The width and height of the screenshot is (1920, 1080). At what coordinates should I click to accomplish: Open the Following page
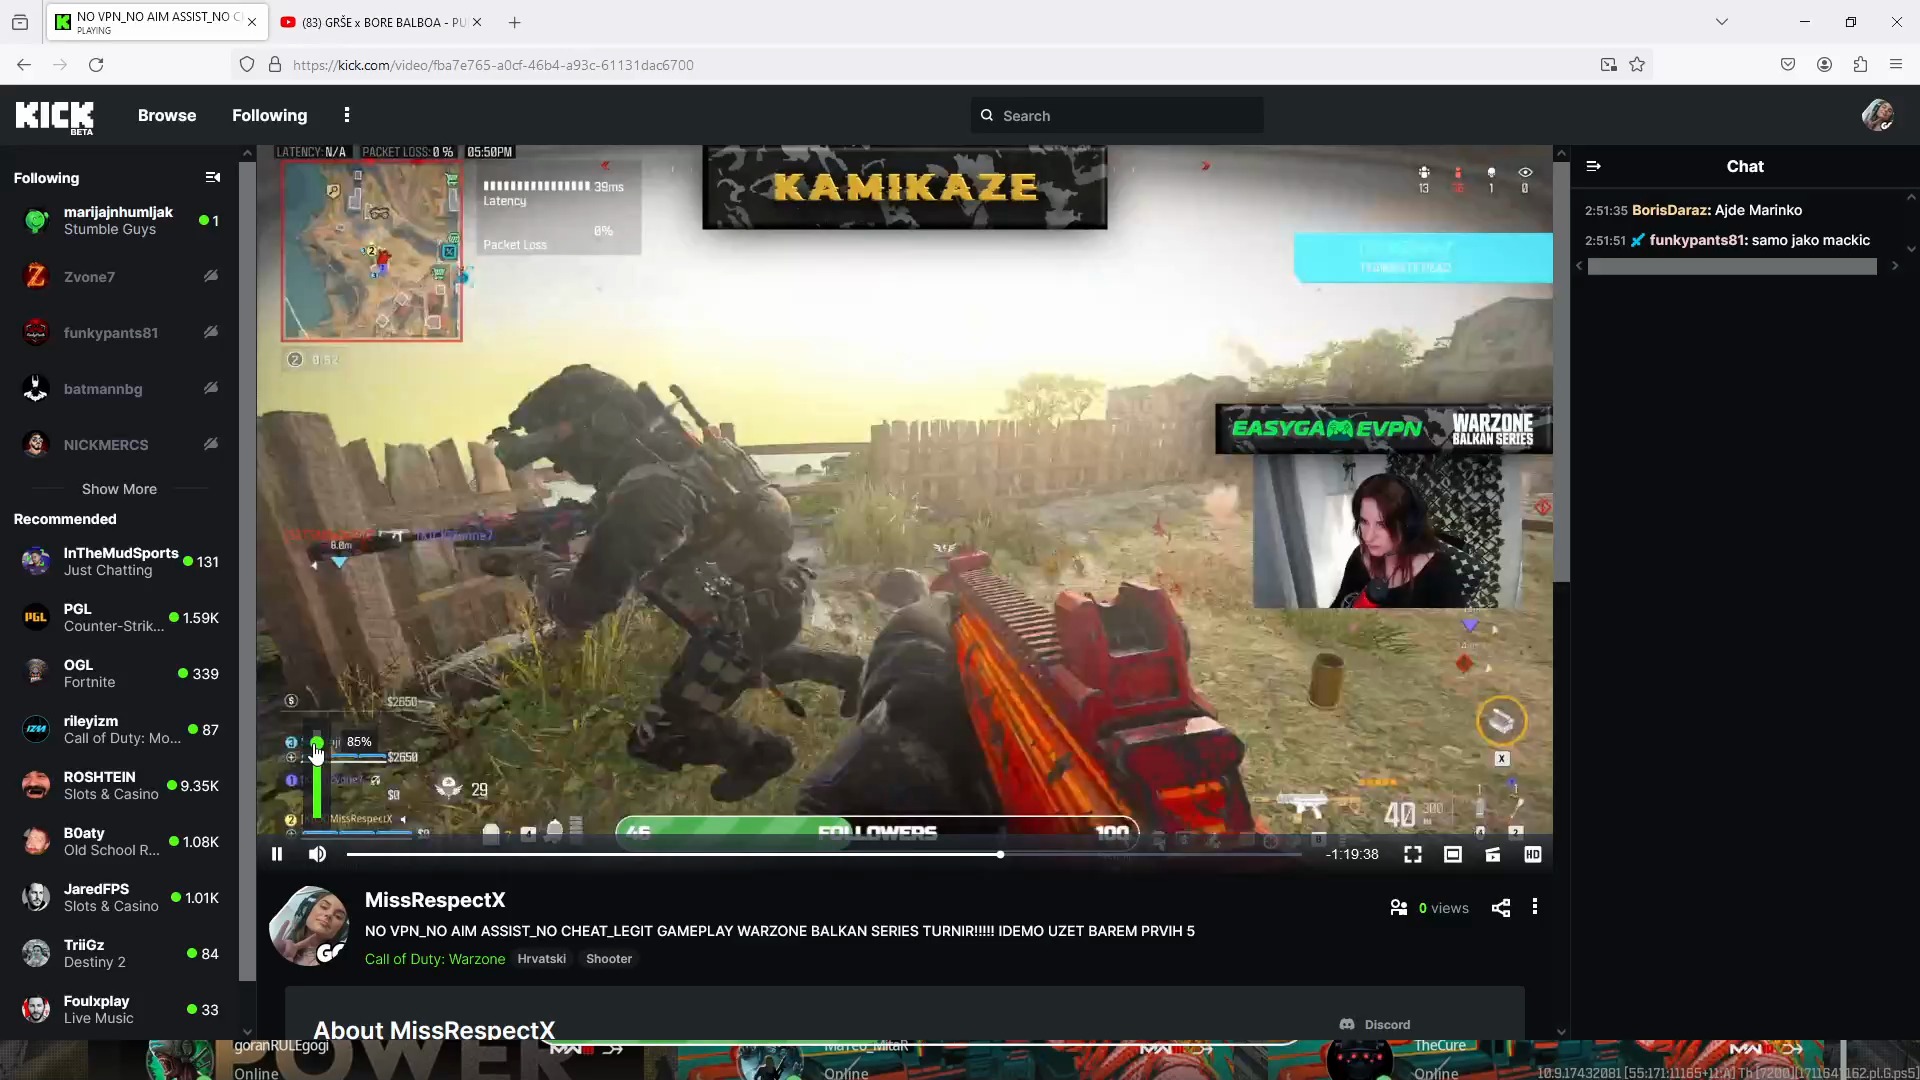tap(270, 115)
